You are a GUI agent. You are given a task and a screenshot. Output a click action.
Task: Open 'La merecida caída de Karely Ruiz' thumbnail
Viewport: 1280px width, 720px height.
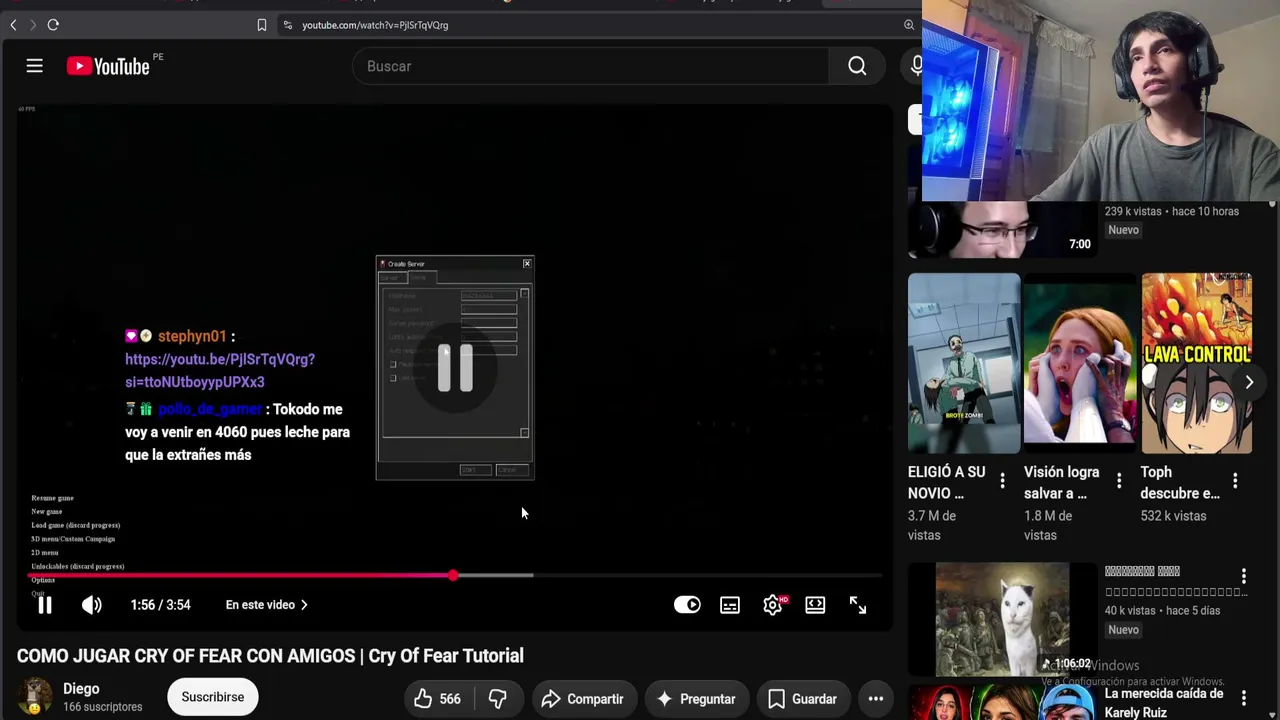click(1001, 701)
